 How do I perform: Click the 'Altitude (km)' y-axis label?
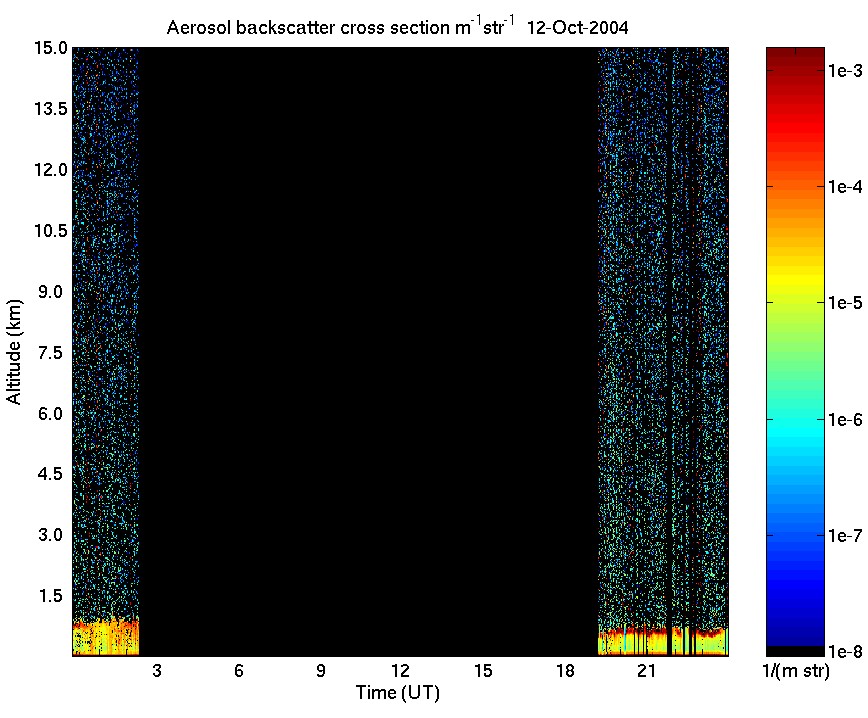tap(14, 352)
